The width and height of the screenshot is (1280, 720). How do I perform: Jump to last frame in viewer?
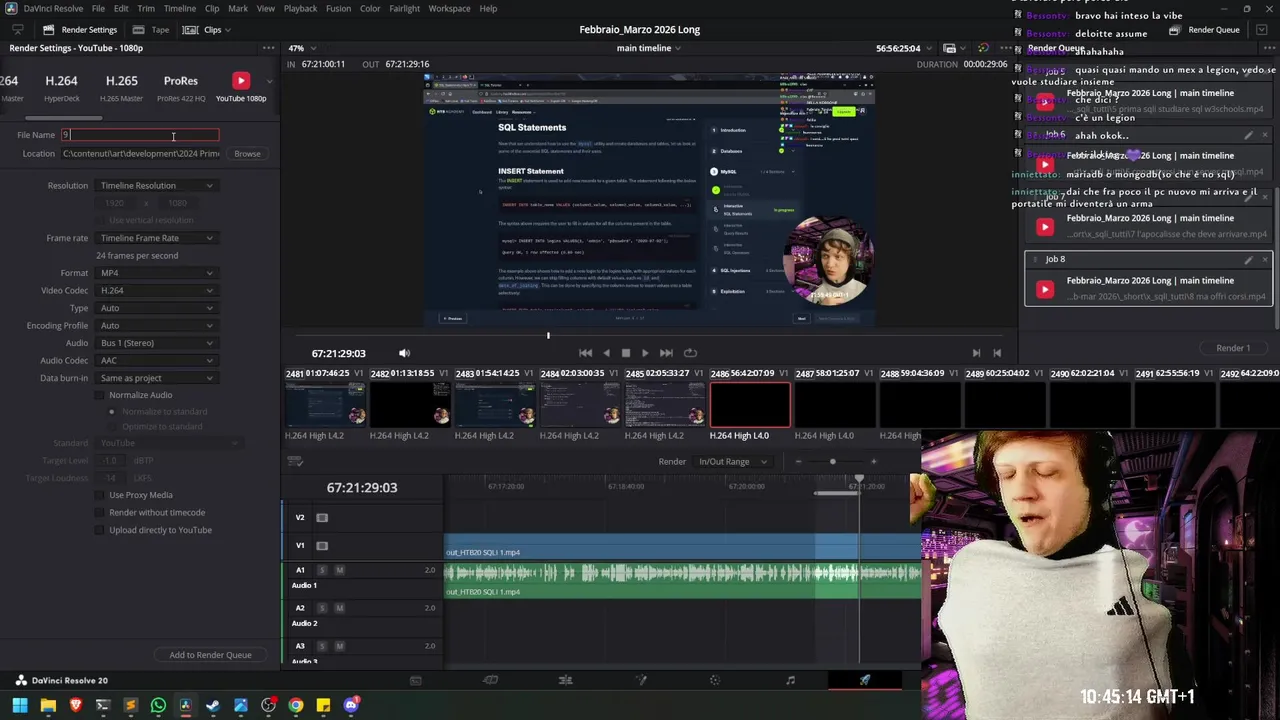coord(666,353)
